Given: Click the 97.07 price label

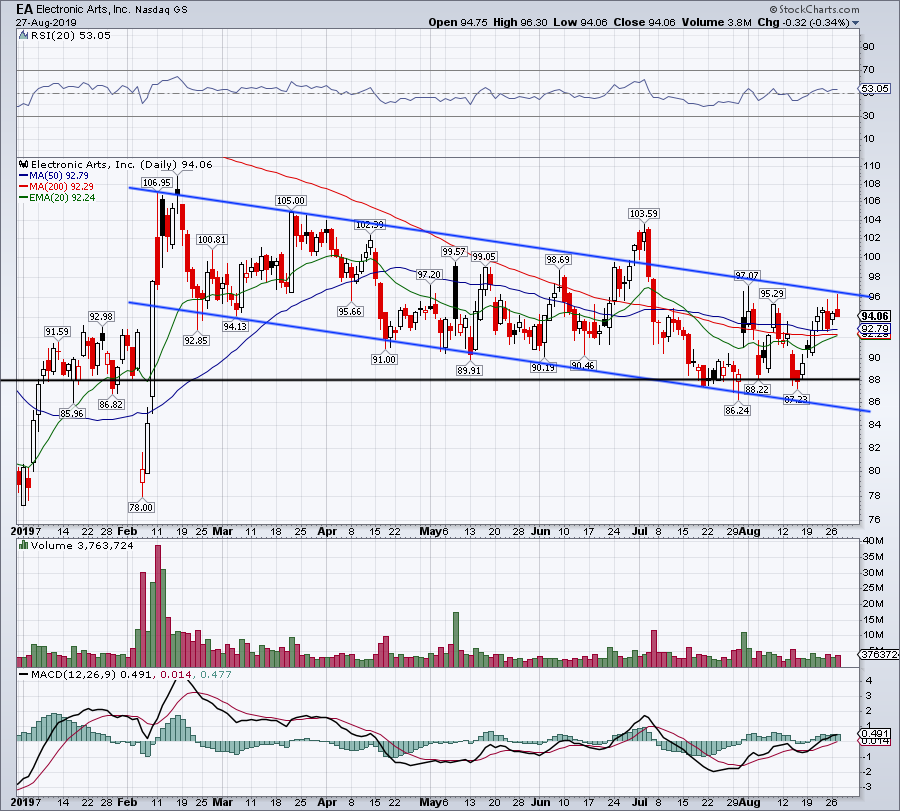Looking at the screenshot, I should pyautogui.click(x=746, y=276).
